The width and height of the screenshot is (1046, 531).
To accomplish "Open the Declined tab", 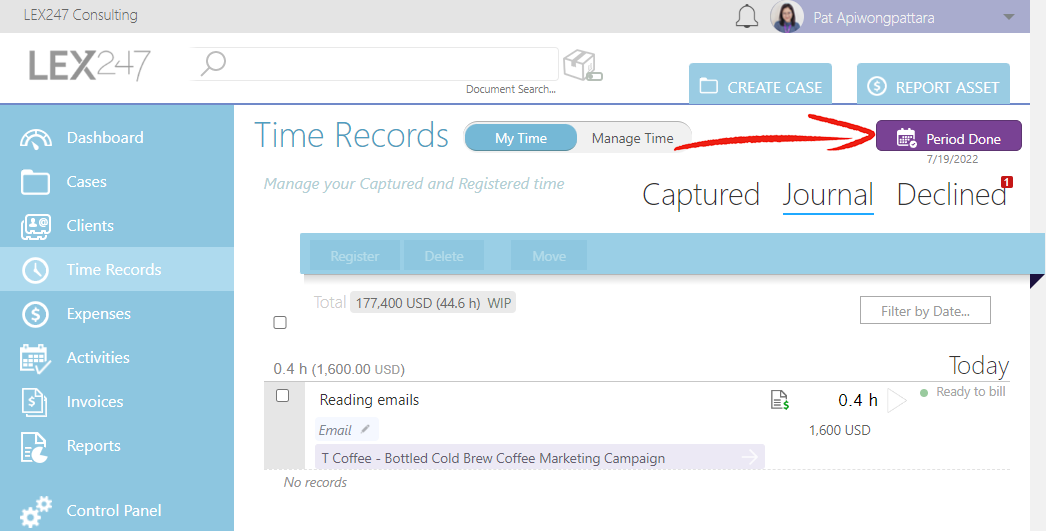I will 951,195.
